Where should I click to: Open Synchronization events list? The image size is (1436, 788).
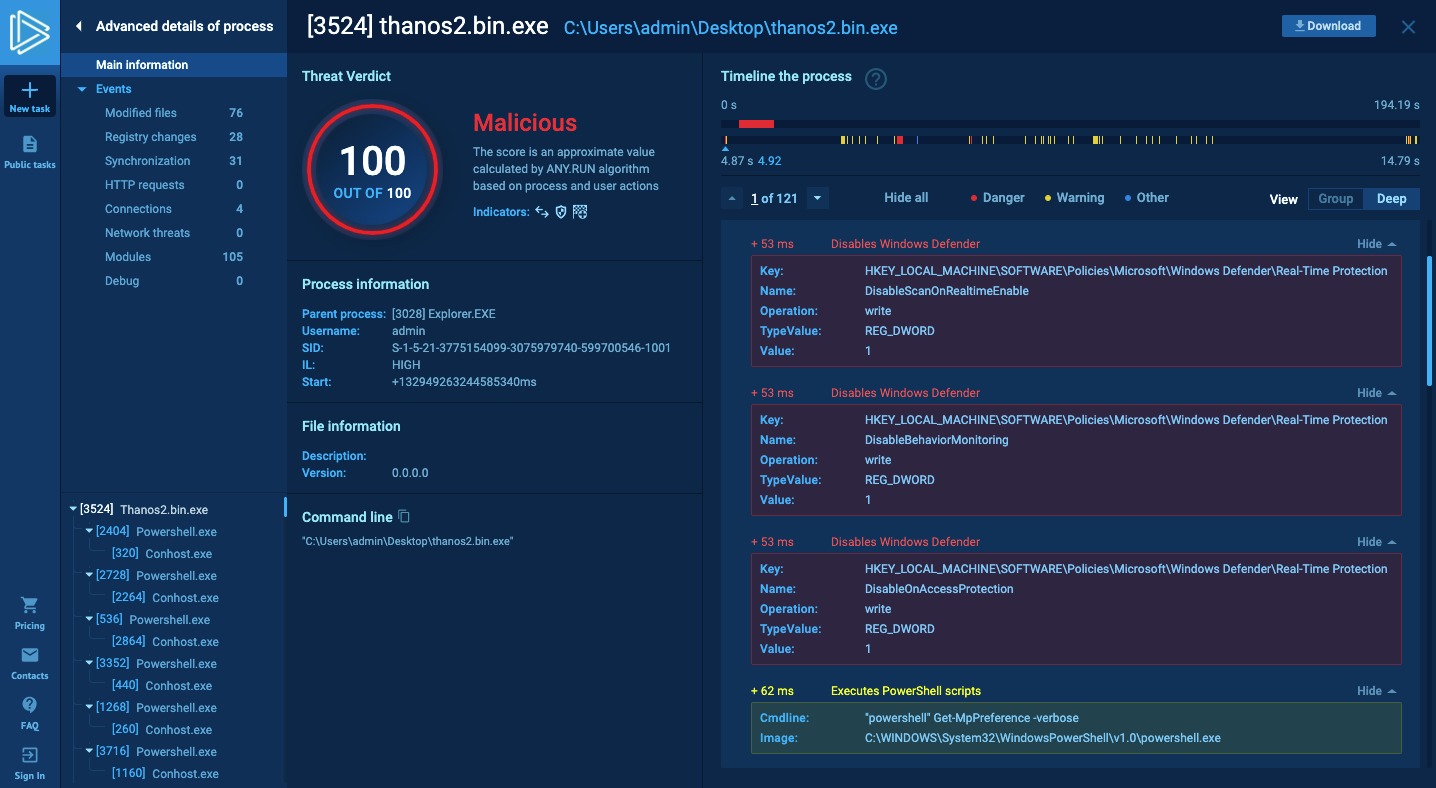(174, 161)
